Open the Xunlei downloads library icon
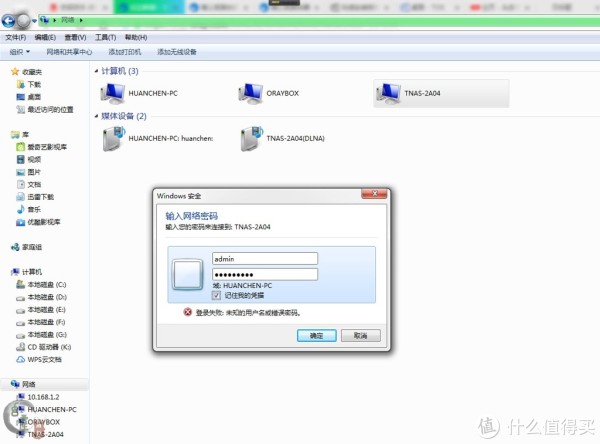Viewport: 600px width, 444px height. pyautogui.click(x=21, y=197)
